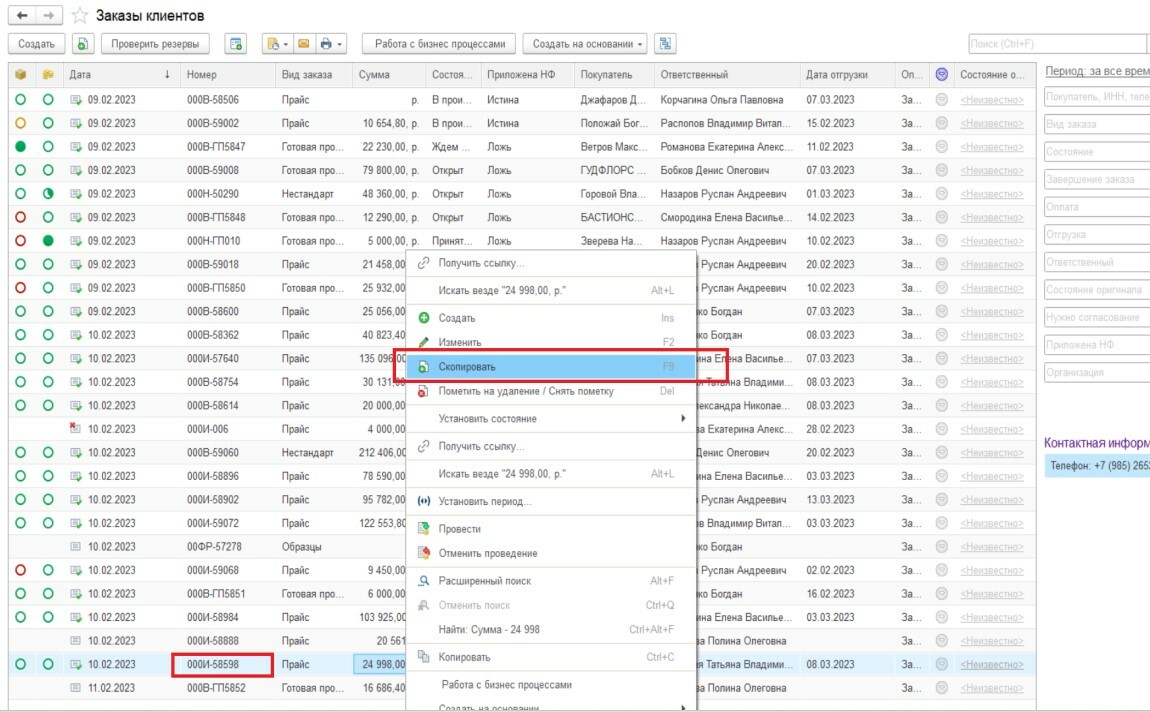Select Установить период... in the context menu

coord(551,501)
